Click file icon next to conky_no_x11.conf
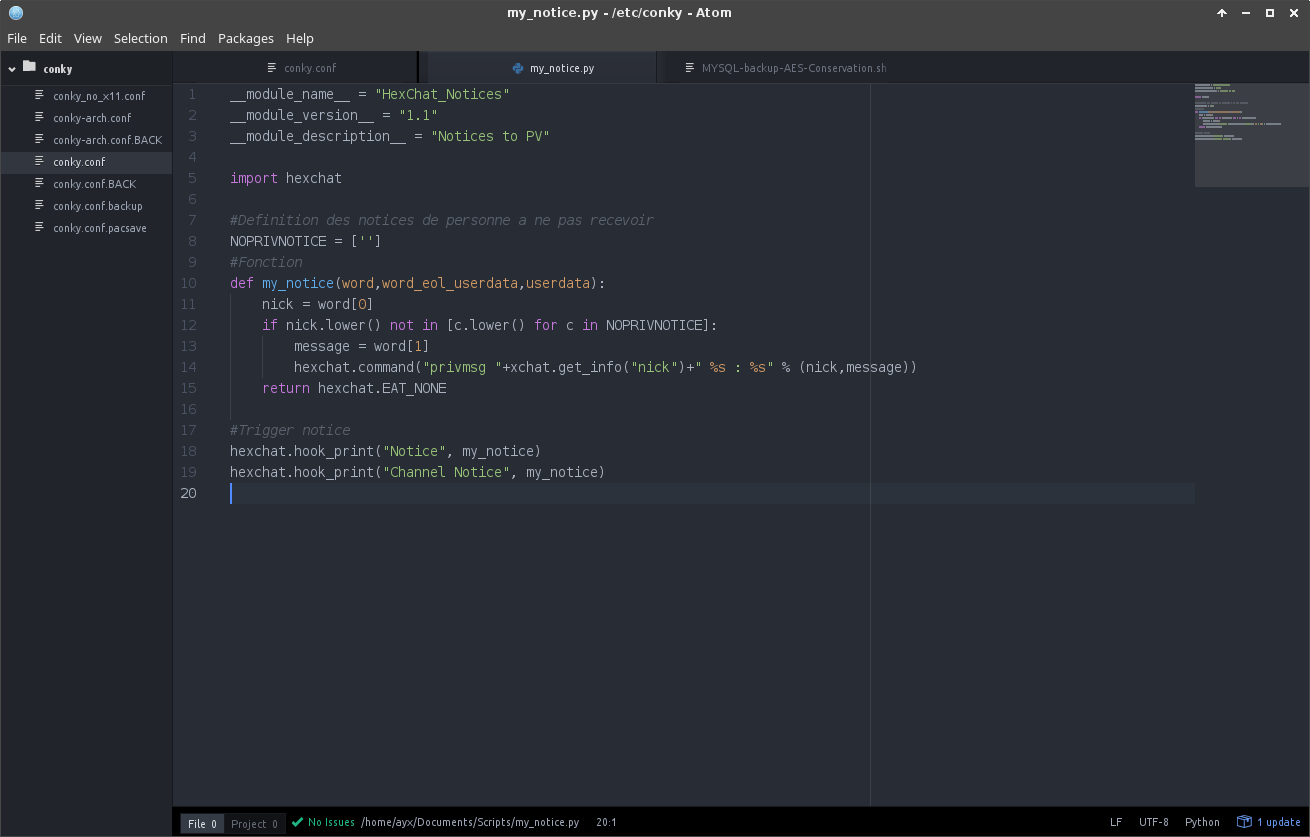 pos(40,95)
